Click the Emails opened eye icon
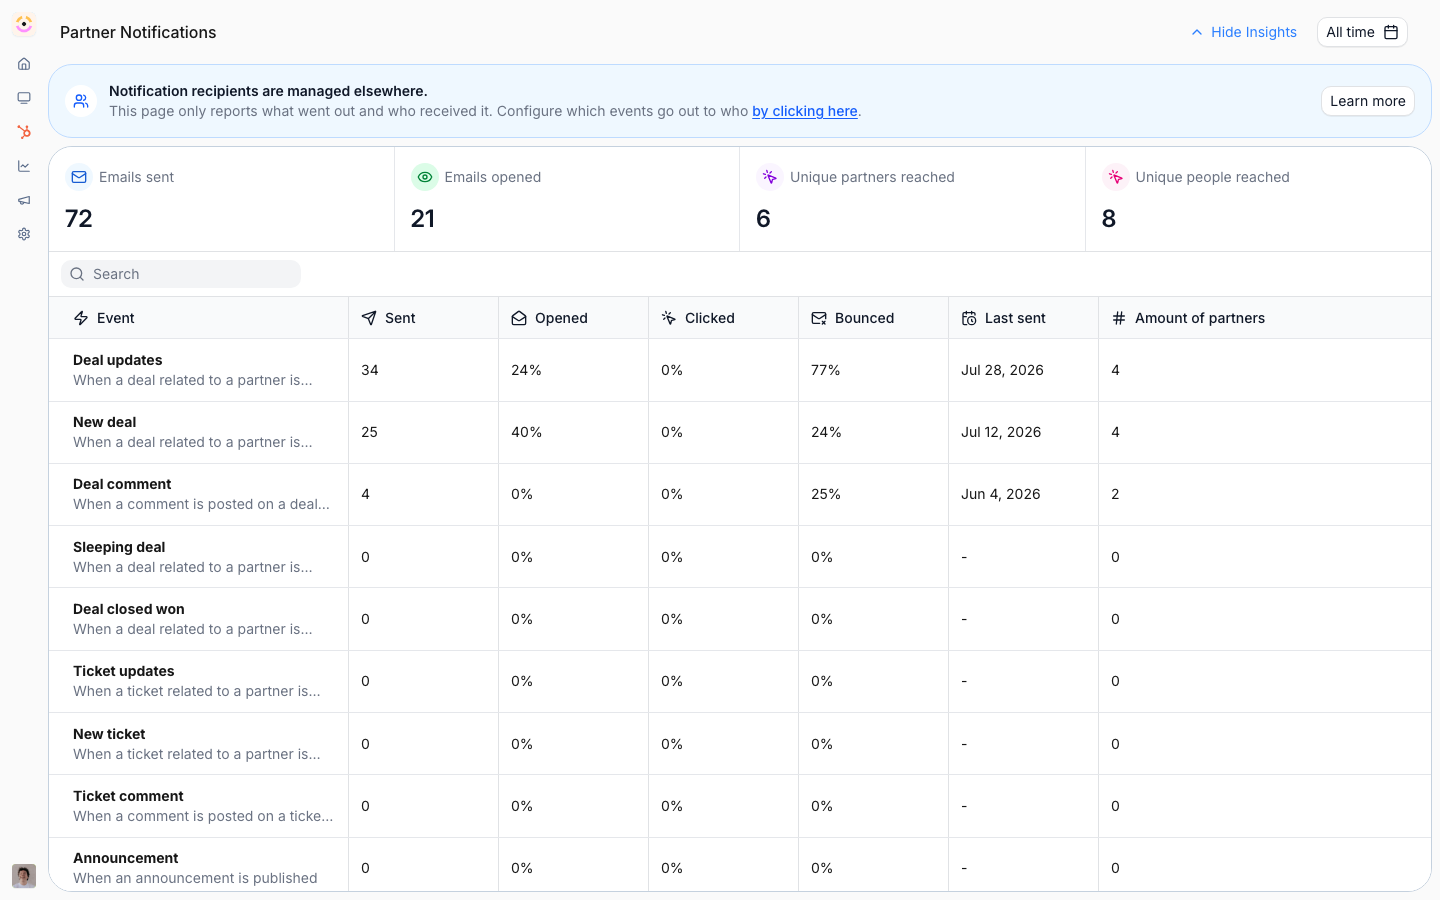The image size is (1440, 900). (x=425, y=177)
